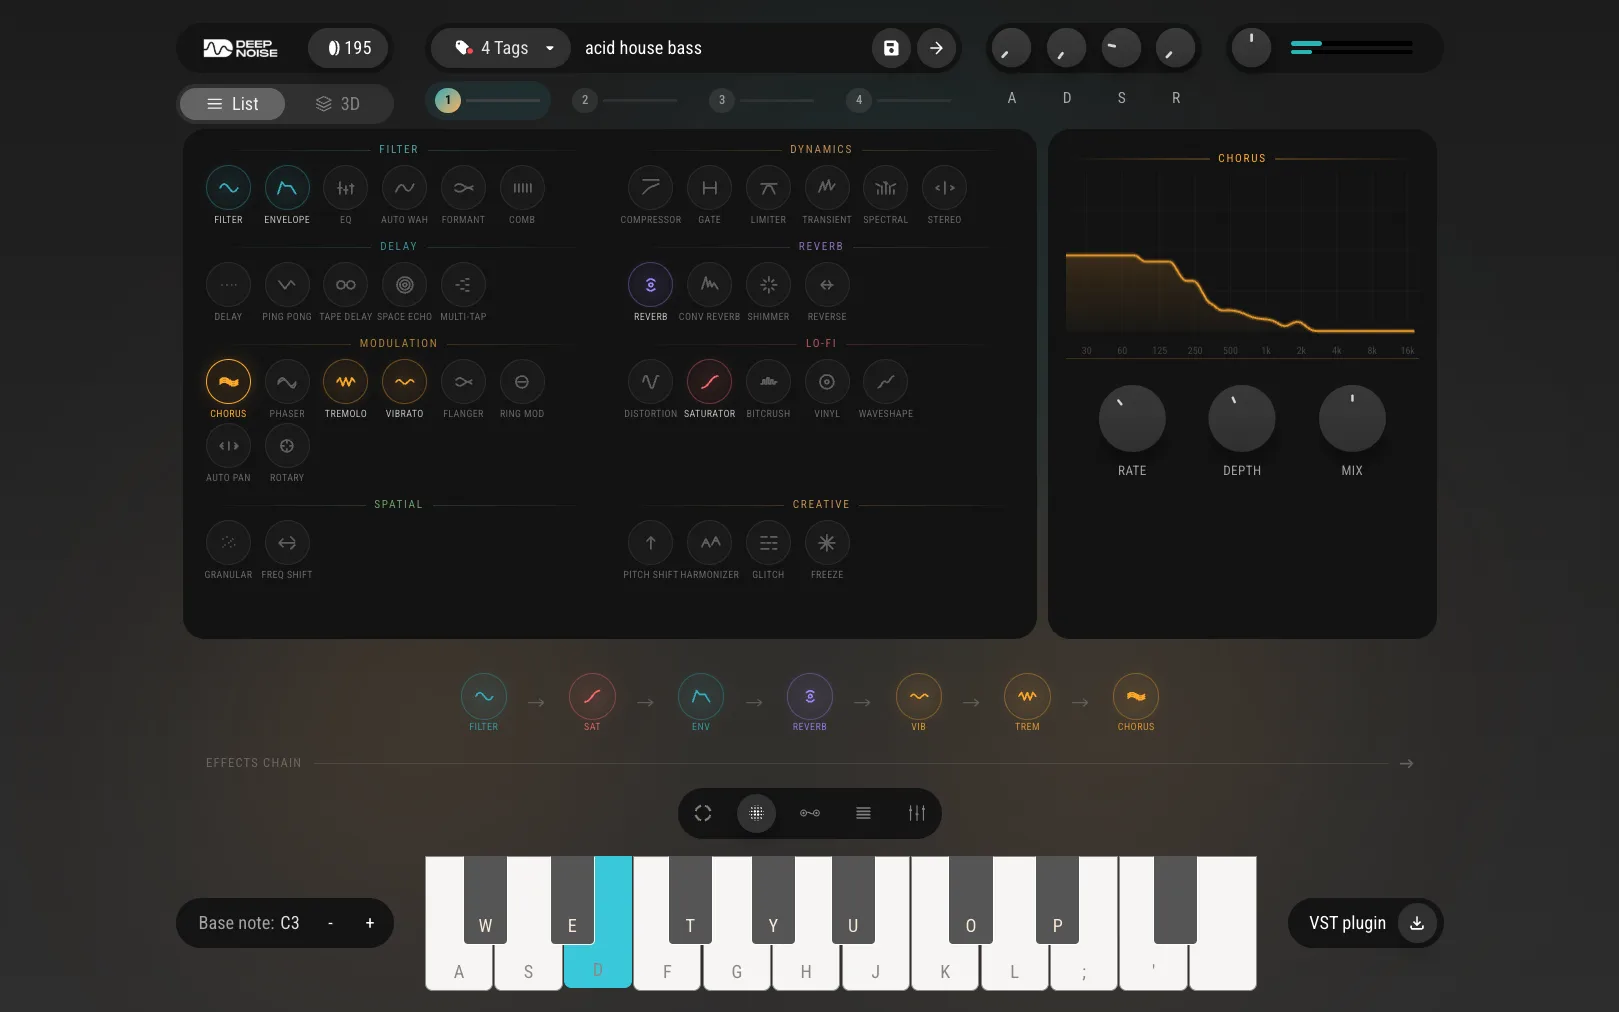1619x1012 pixels.
Task: Increase base note with plus button
Action: pos(370,923)
